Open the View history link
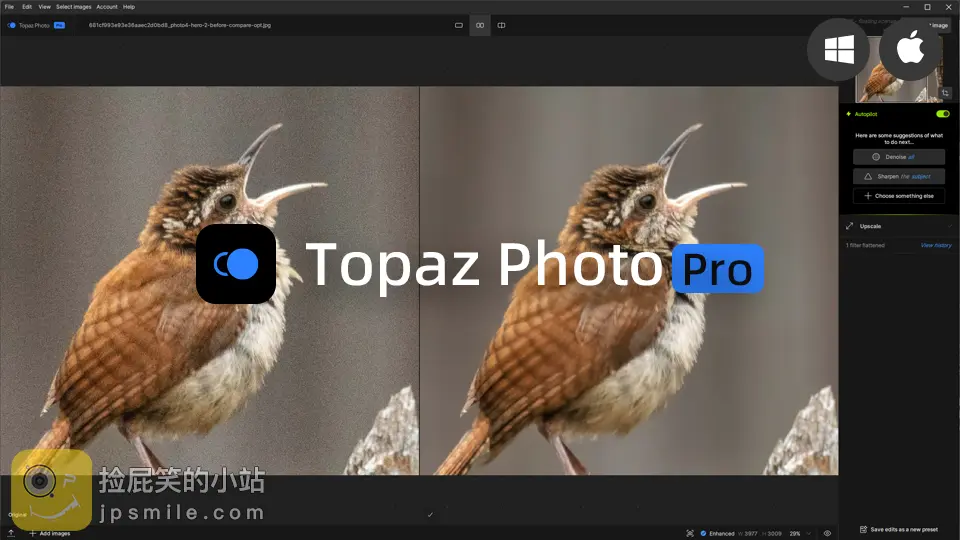 point(935,245)
